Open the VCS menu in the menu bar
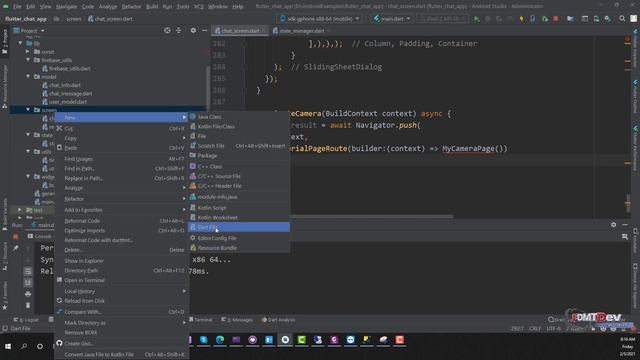 pos(198,7)
